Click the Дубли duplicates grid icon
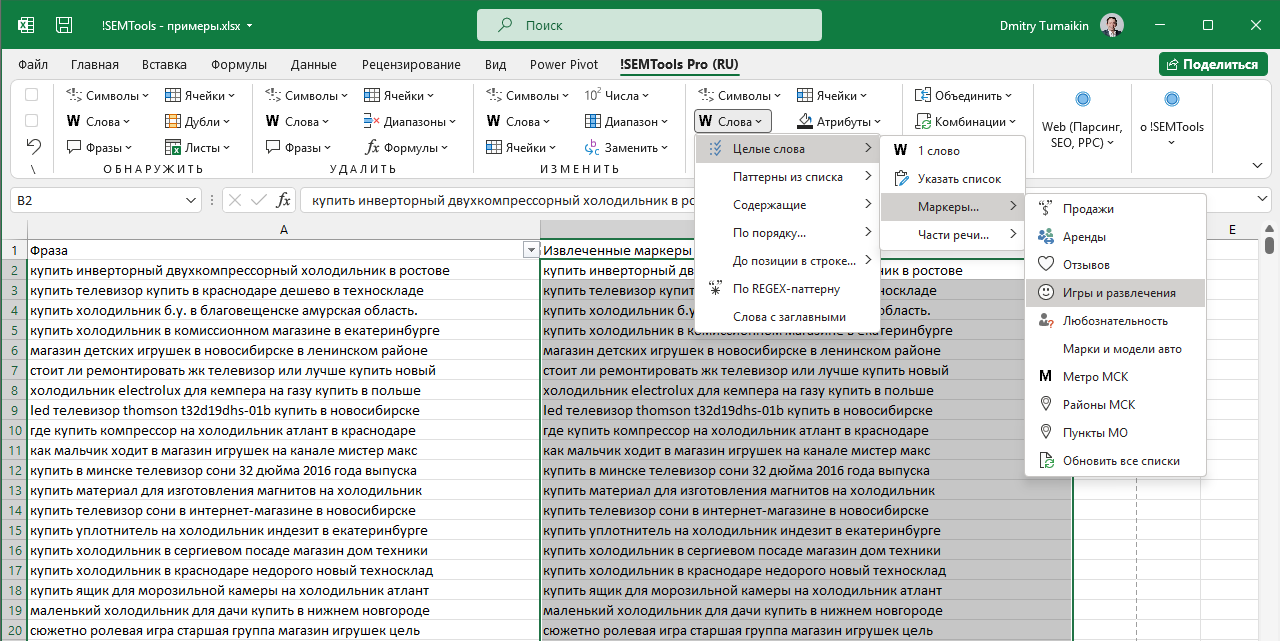Image resolution: width=1280 pixels, height=641 pixels. [173, 122]
